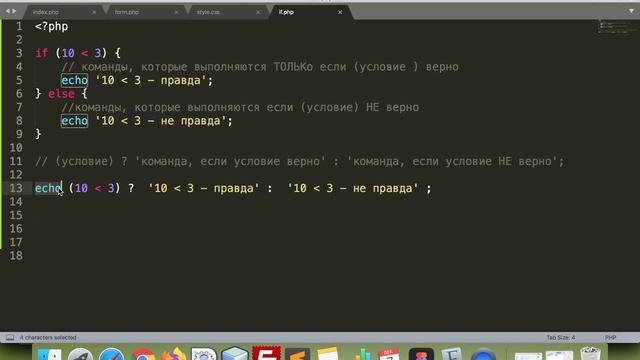Image resolution: width=640 pixels, height=360 pixels.
Task: Click line number 11 in gutter
Action: point(16,161)
